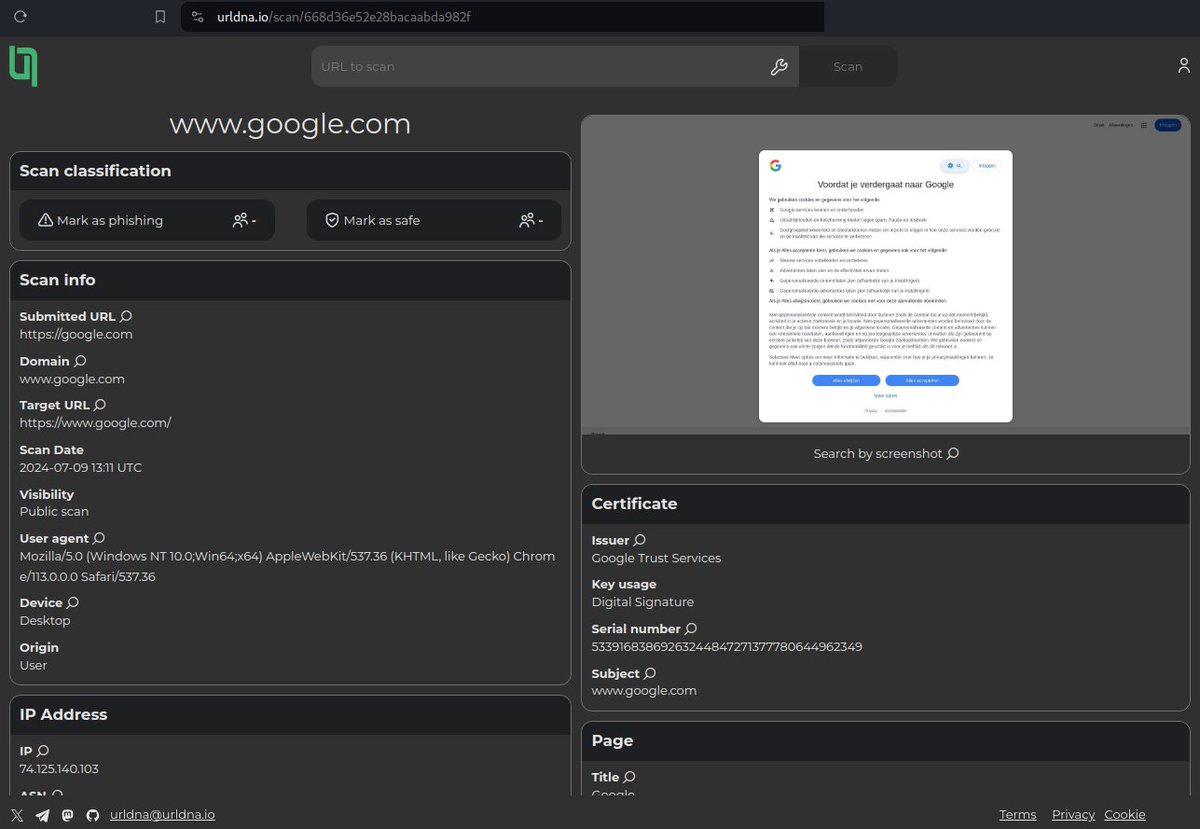Click the Scan button
Screen dimensions: 1200x829
click(848, 67)
